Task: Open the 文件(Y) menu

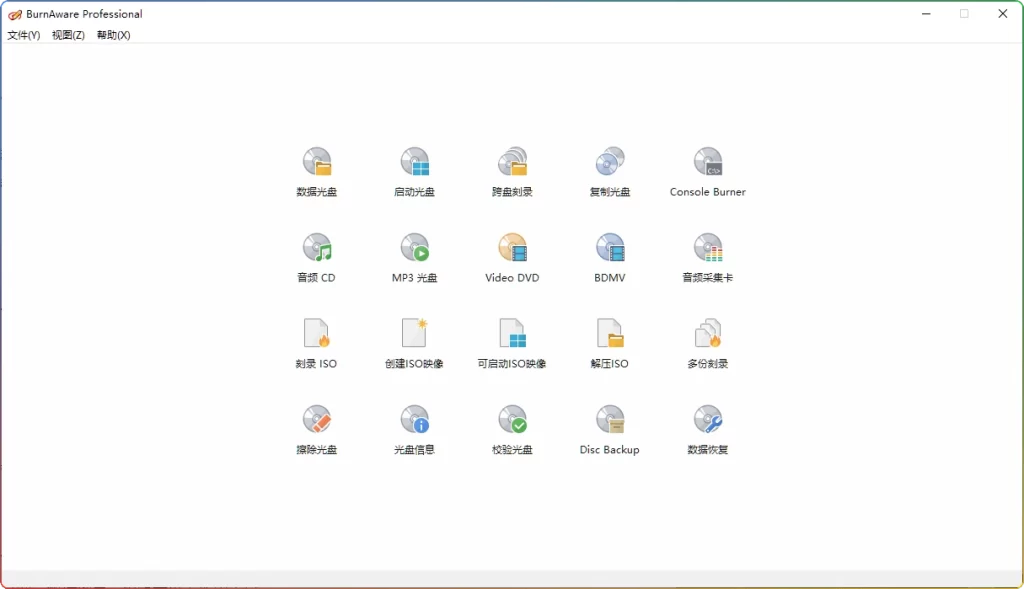Action: pos(22,34)
